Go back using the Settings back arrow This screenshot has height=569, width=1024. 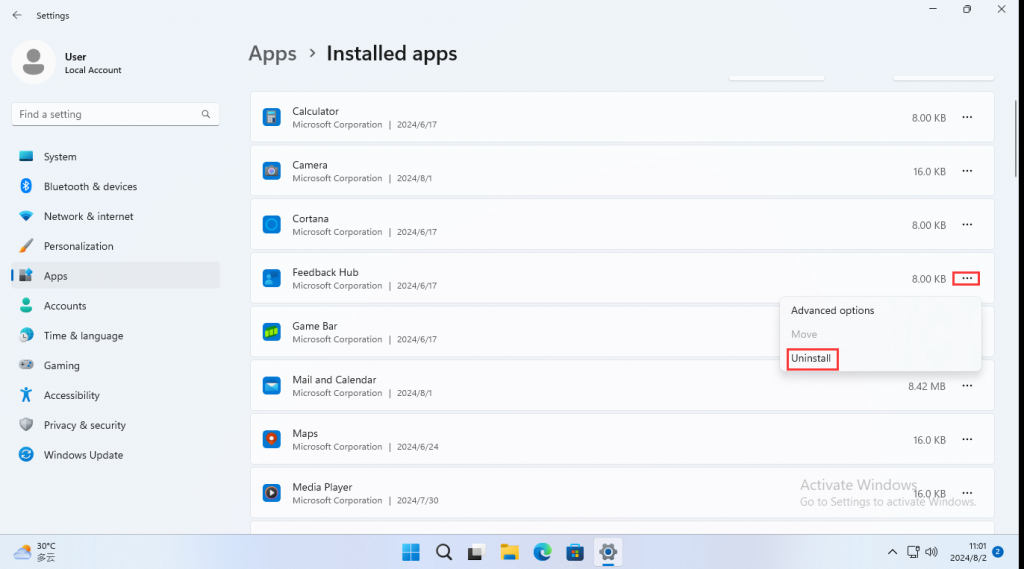click(x=17, y=15)
